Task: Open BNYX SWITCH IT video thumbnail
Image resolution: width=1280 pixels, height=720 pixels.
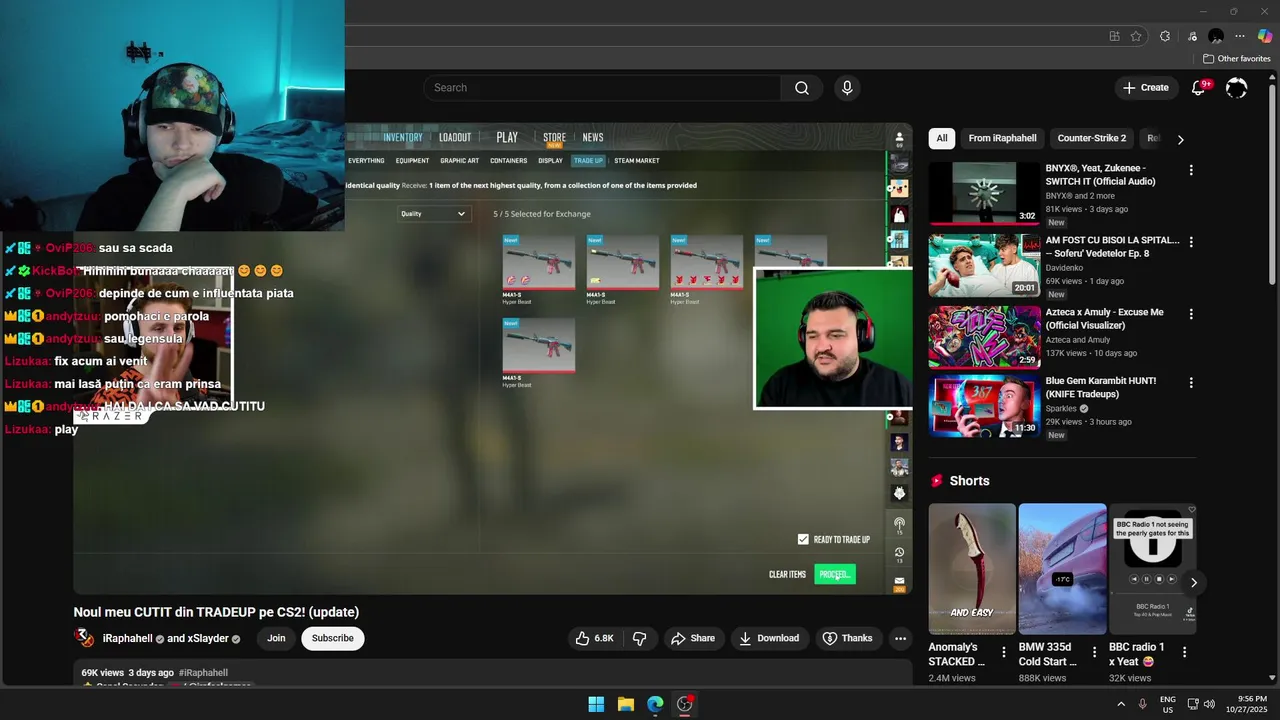Action: tap(984, 194)
